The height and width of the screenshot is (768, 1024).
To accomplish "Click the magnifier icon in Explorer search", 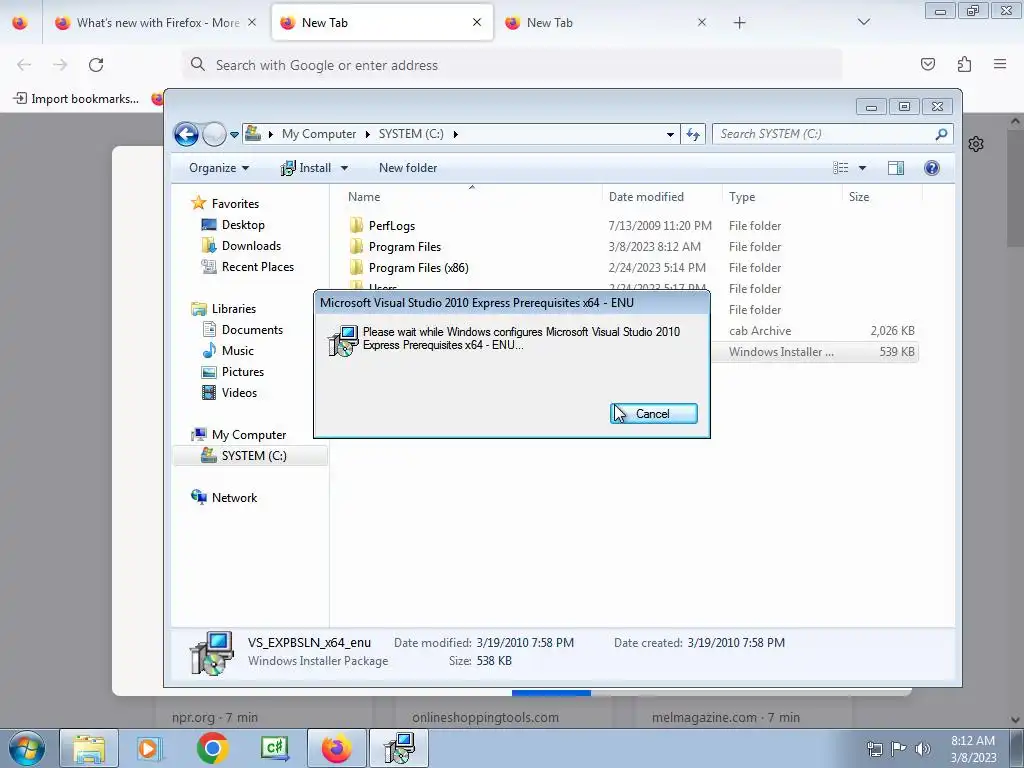I will click(x=941, y=134).
